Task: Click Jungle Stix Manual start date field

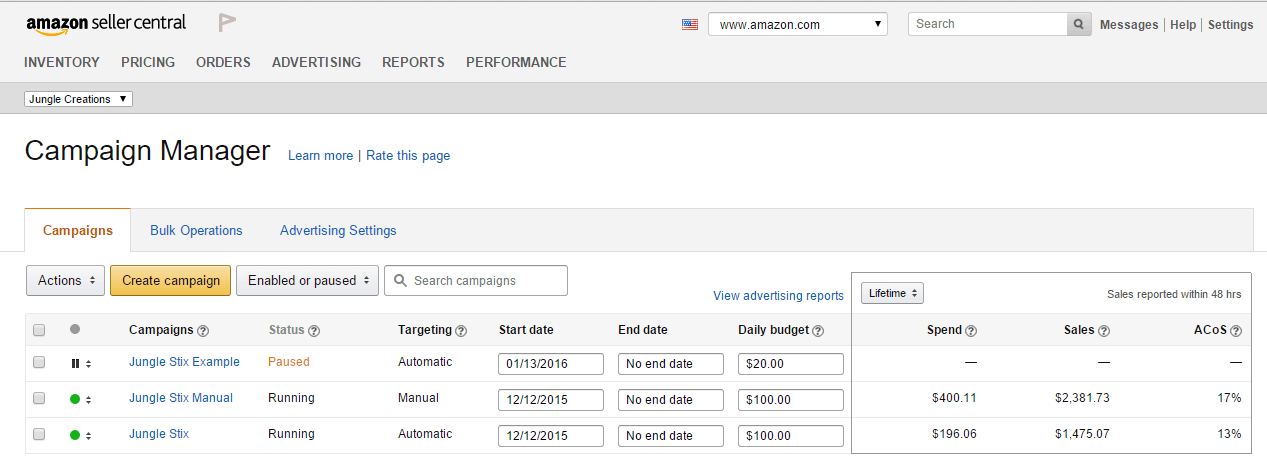Action: (x=551, y=400)
